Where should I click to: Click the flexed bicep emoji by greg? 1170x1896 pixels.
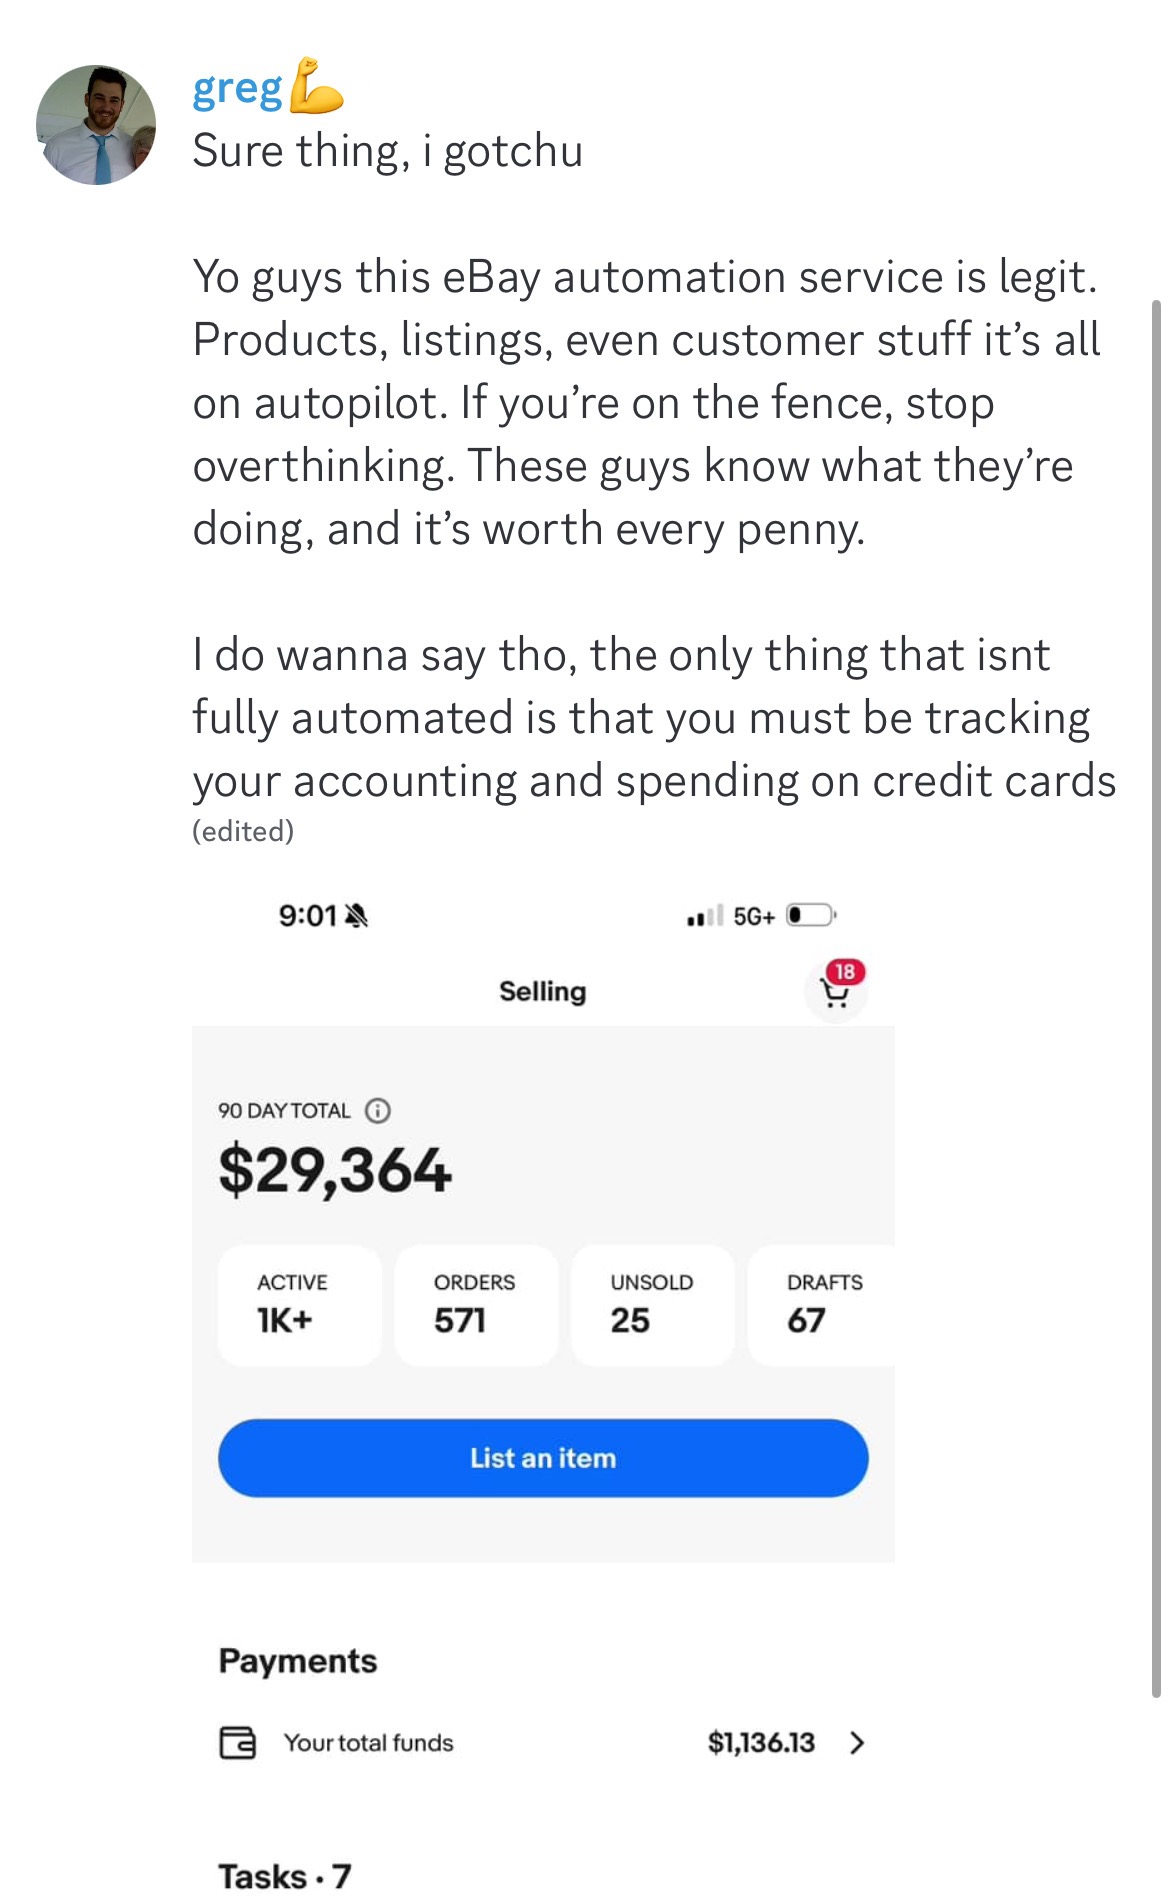coord(316,88)
